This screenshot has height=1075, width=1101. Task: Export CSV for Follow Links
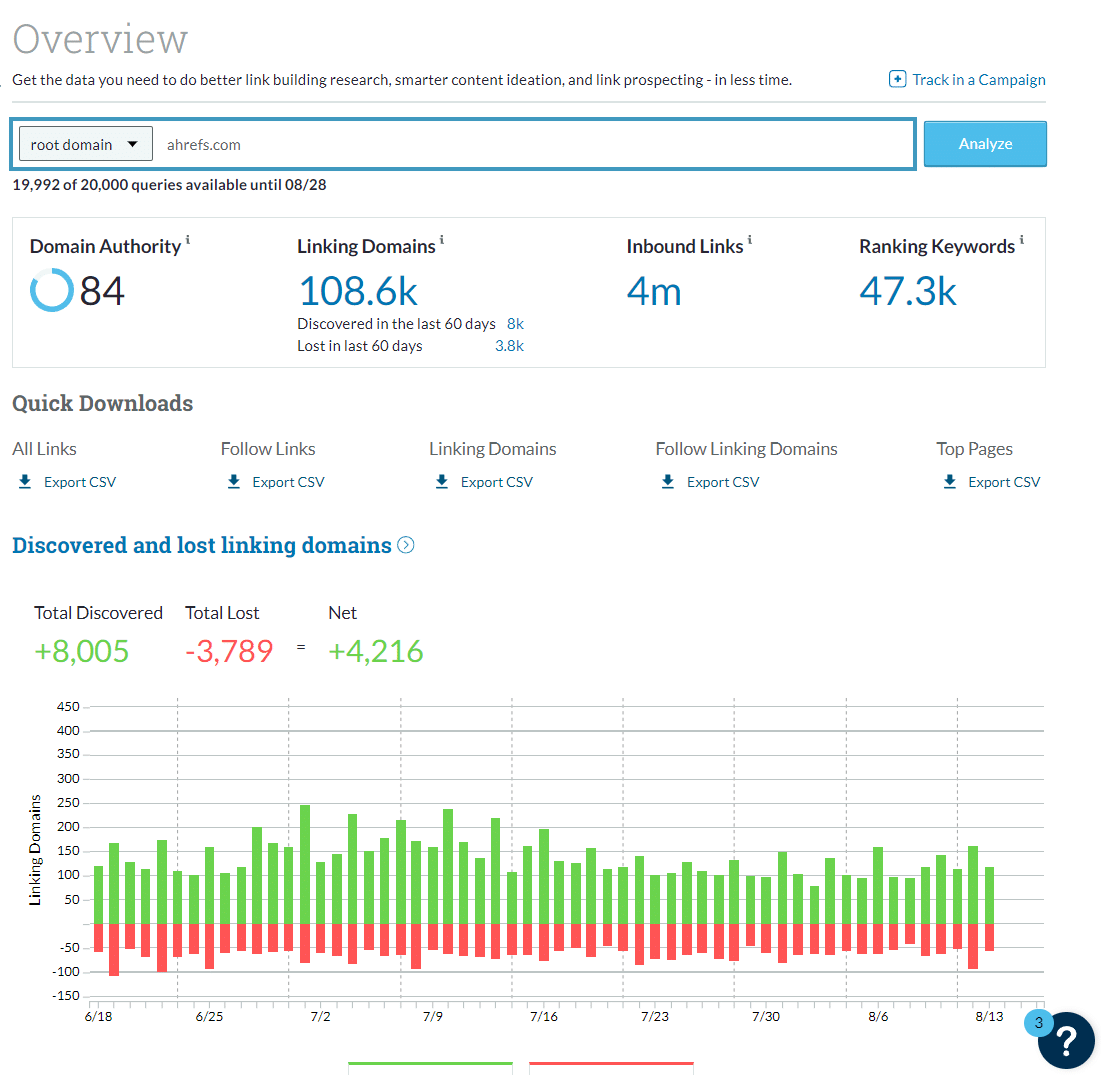coord(288,482)
